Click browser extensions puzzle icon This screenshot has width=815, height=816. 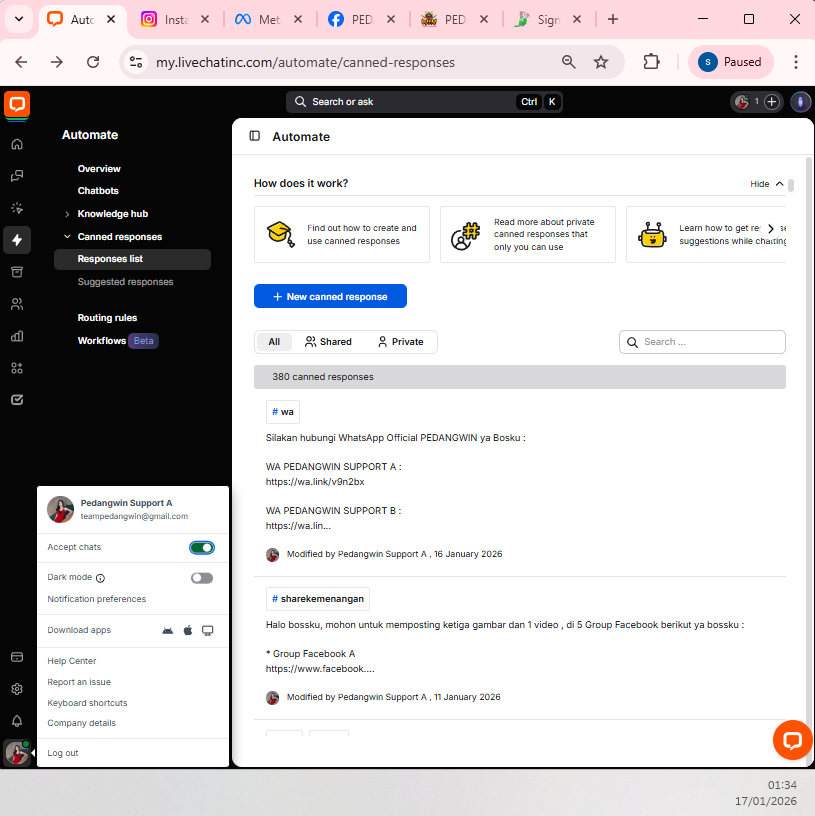click(651, 62)
